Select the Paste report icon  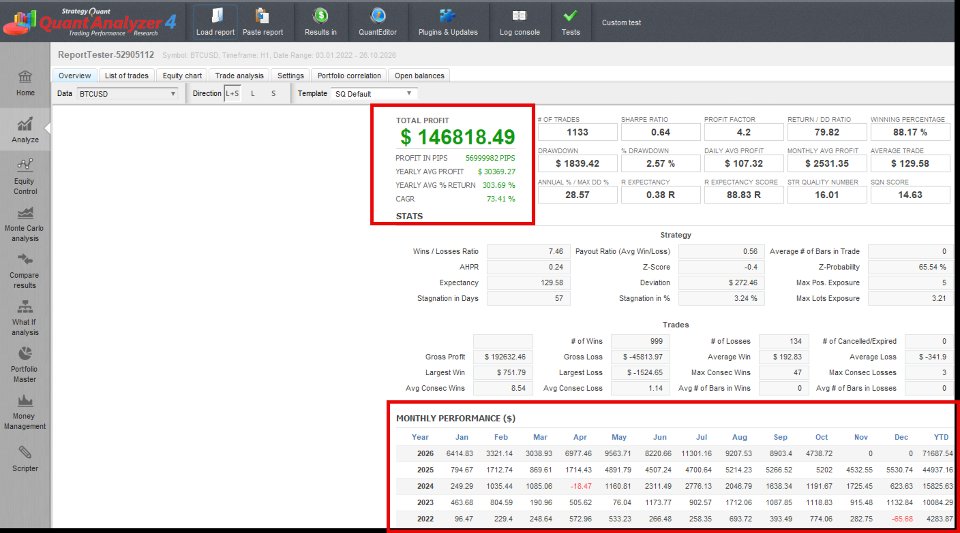point(263,22)
